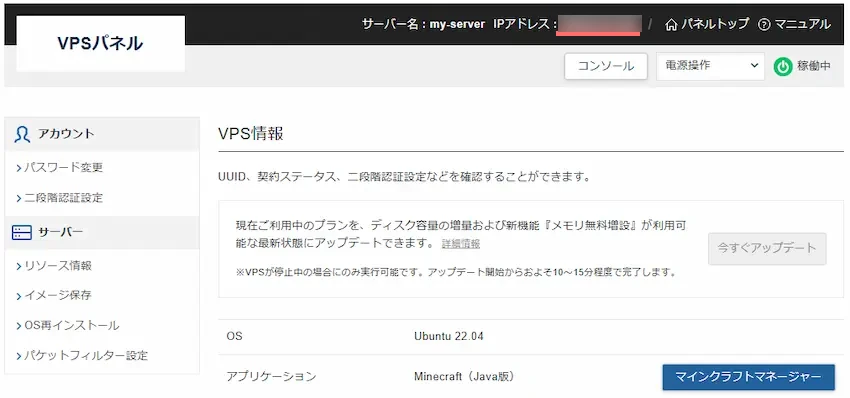850x398 pixels.
Task: Click the chevron before リソース情報
Action: click(x=19, y=266)
